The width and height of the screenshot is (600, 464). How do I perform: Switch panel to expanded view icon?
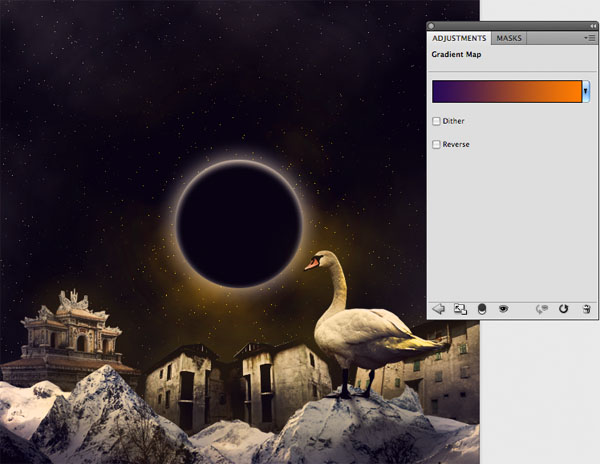[x=460, y=309]
